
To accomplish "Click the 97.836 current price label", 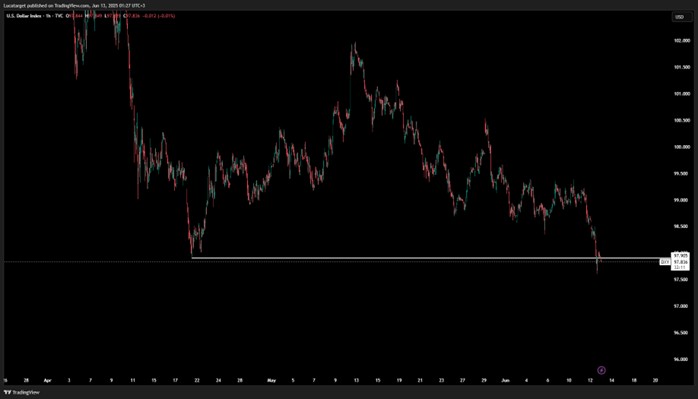I will point(680,262).
